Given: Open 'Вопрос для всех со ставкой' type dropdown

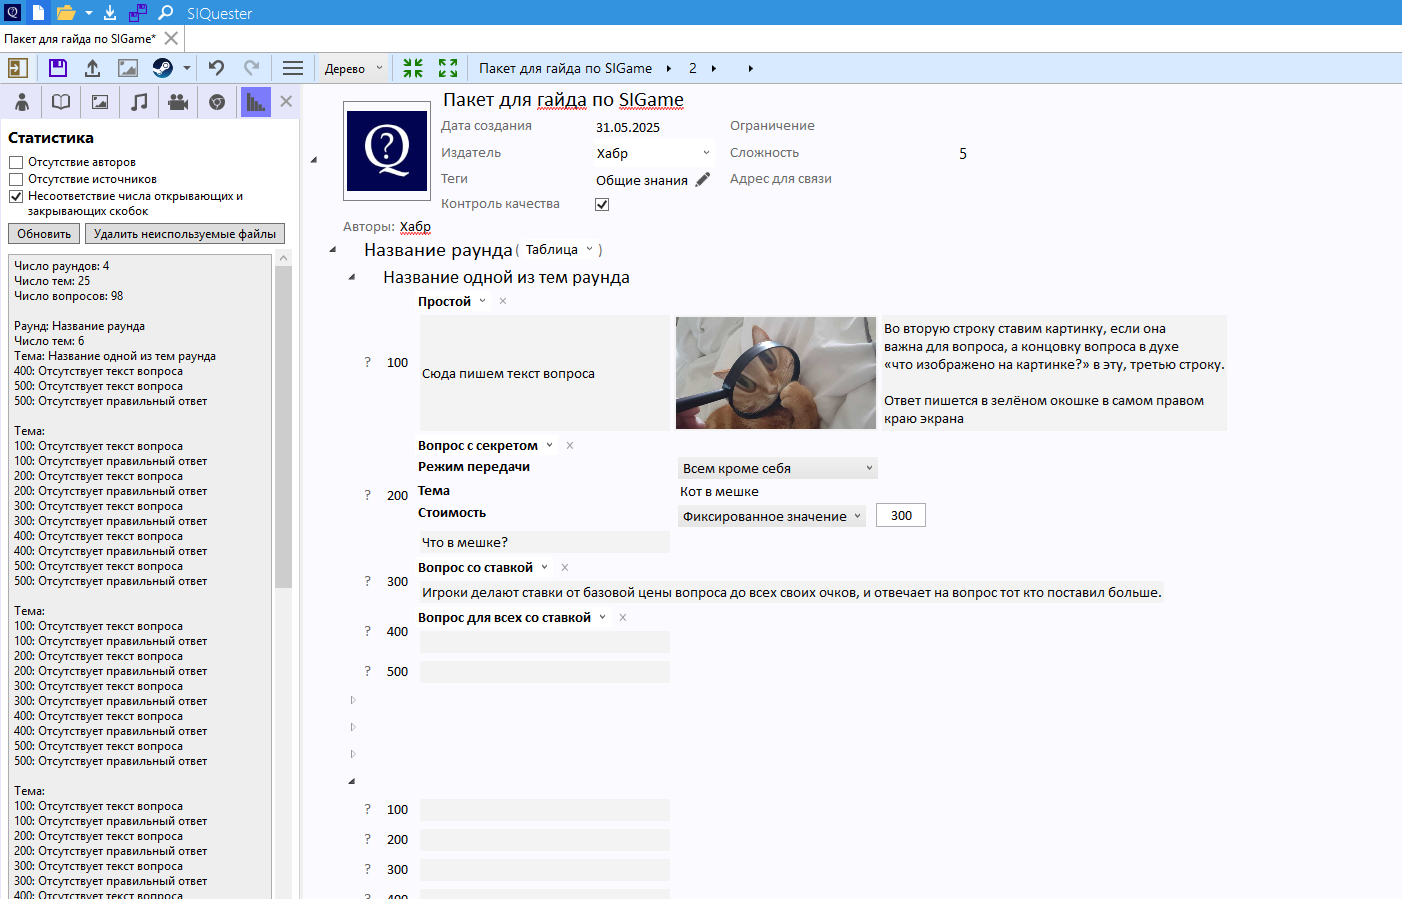Looking at the screenshot, I should click(x=603, y=617).
